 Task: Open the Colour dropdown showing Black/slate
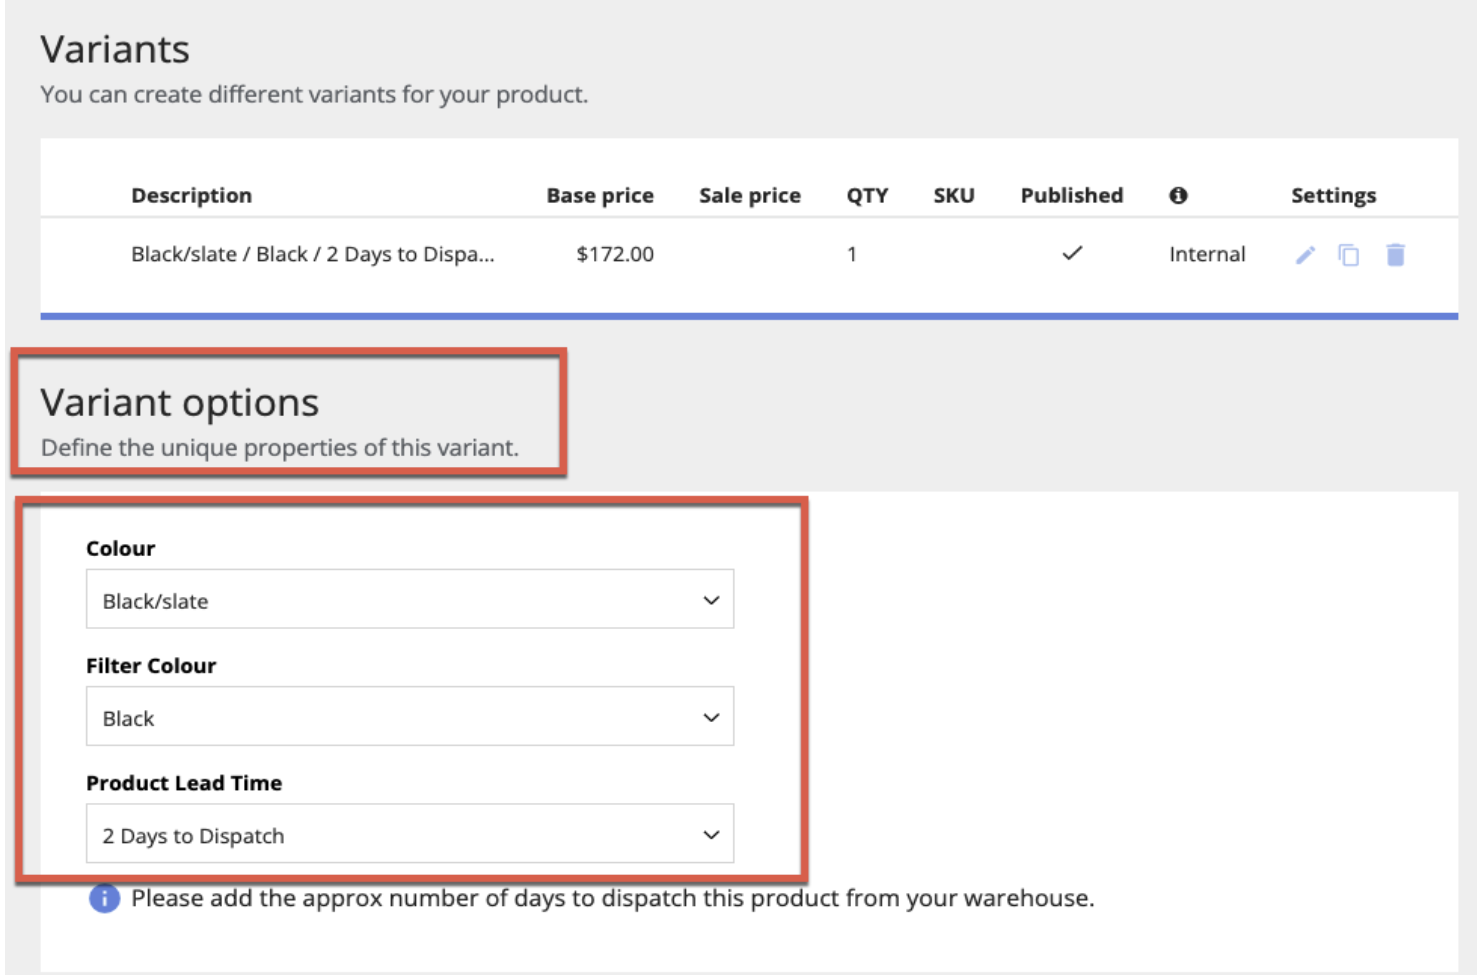click(410, 600)
